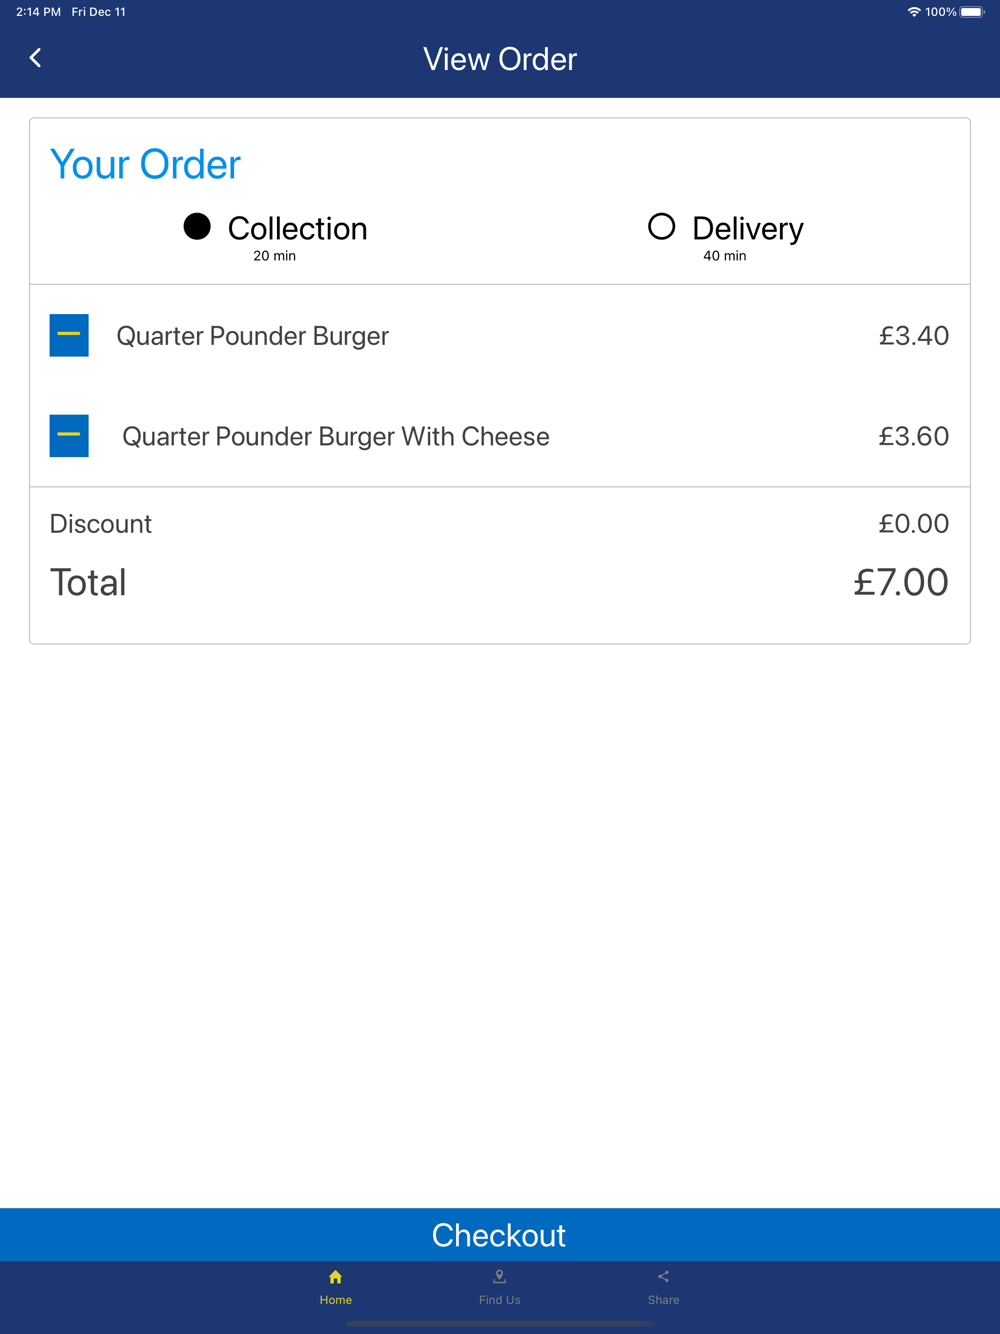Image resolution: width=1000 pixels, height=1334 pixels.
Task: Click the Wi-Fi icon in the status bar
Action: point(913,12)
